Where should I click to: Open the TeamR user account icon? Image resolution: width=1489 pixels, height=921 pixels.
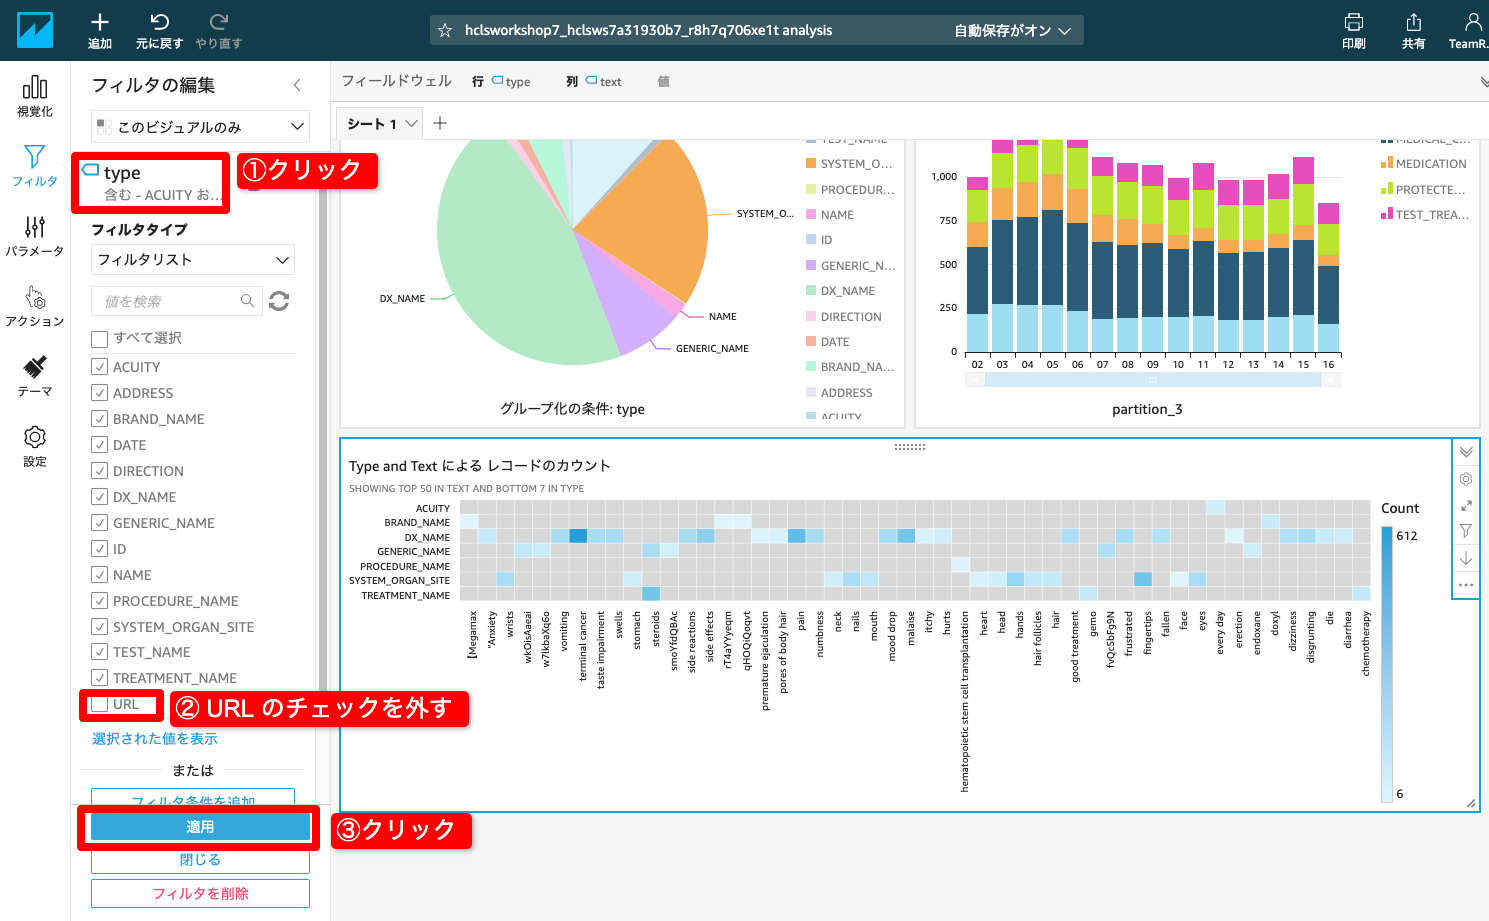[x=1473, y=22]
